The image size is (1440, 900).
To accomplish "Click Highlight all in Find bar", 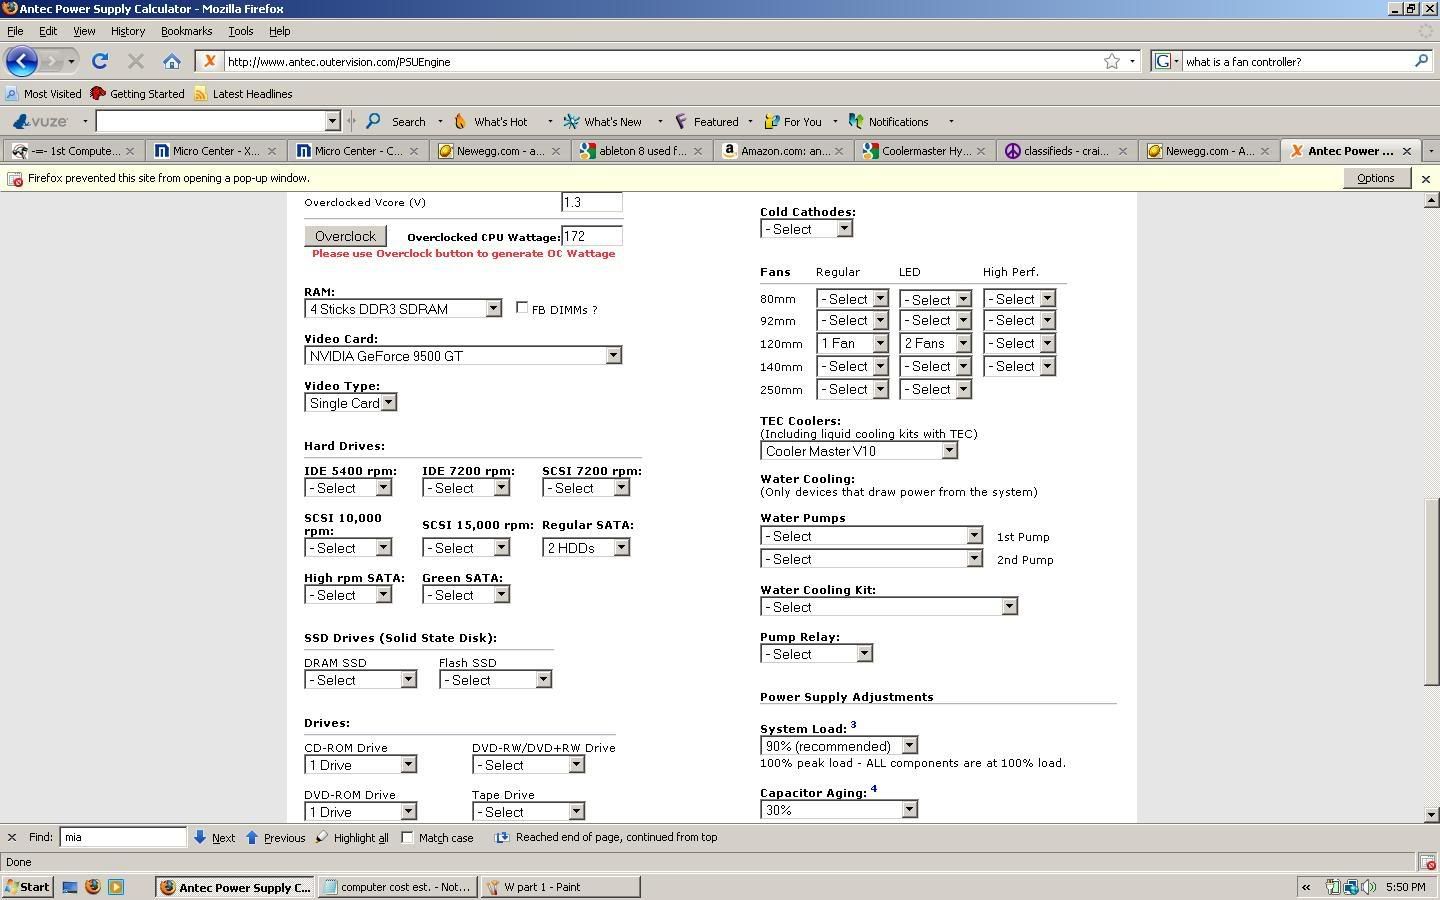I will pyautogui.click(x=352, y=837).
